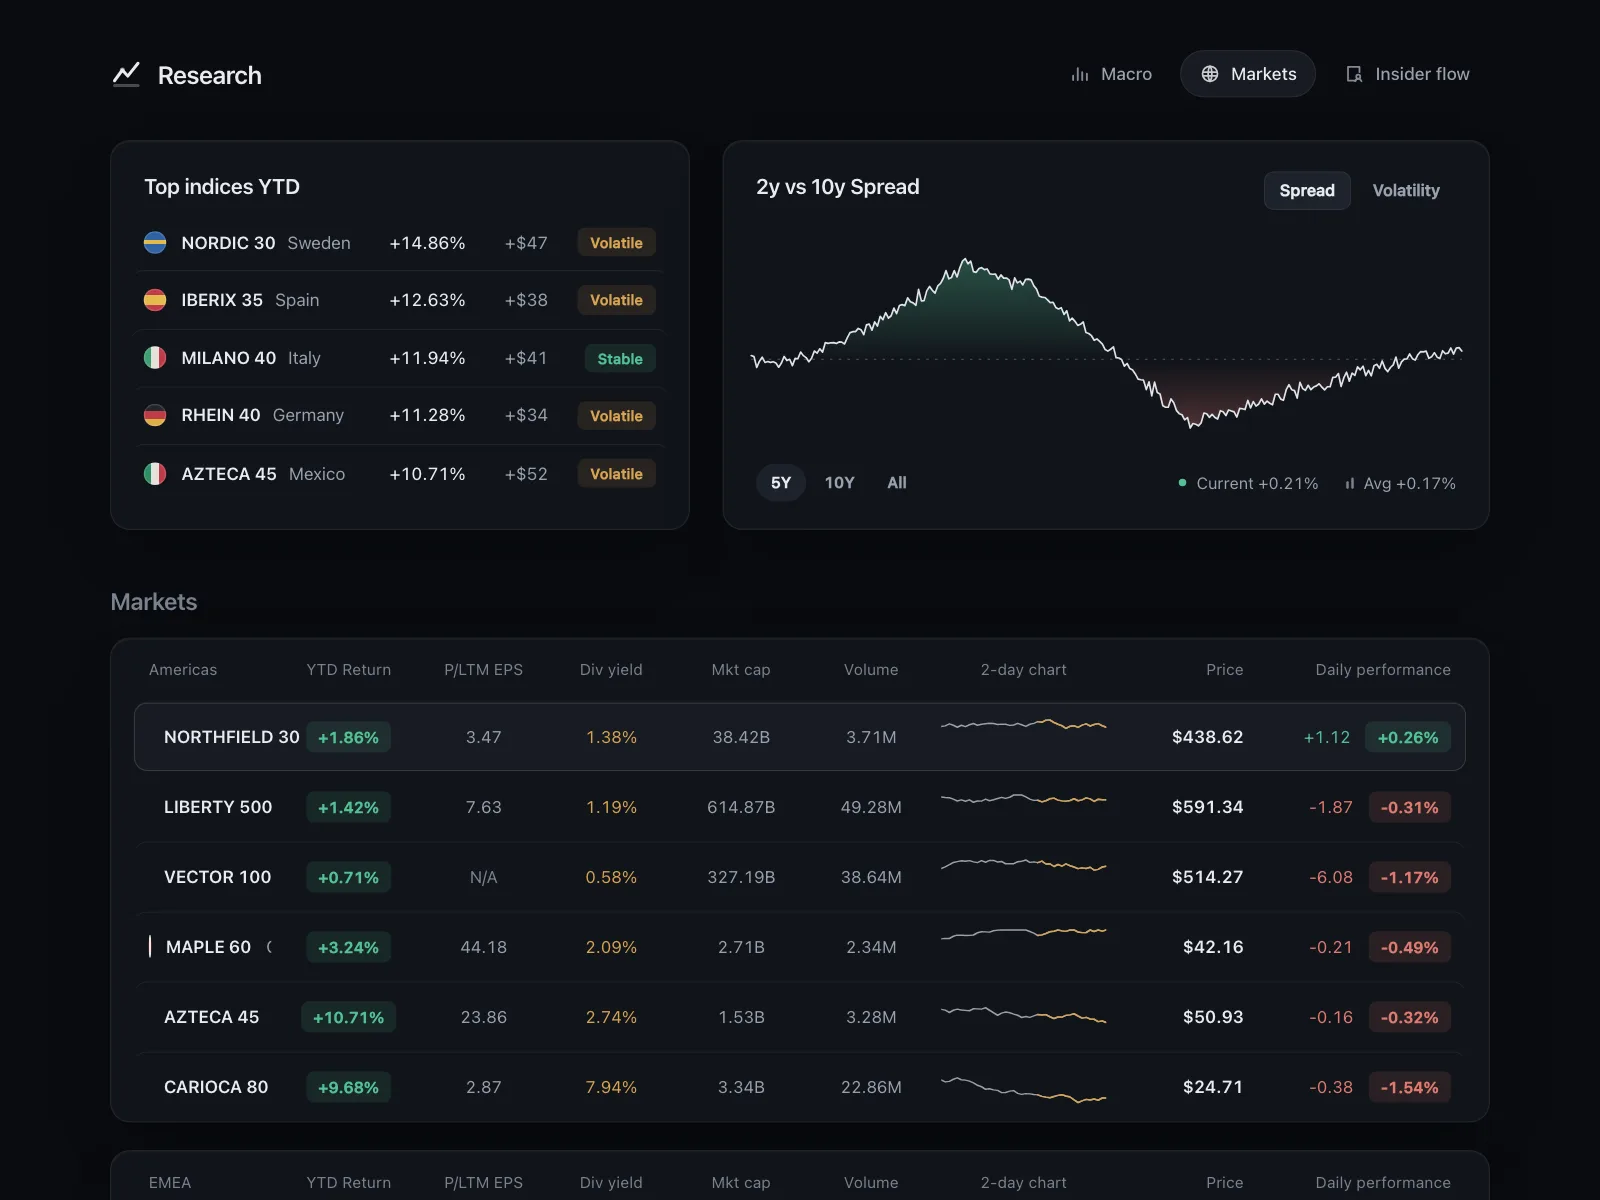Click the Research title link
This screenshot has width=1600, height=1200.
[x=209, y=75]
